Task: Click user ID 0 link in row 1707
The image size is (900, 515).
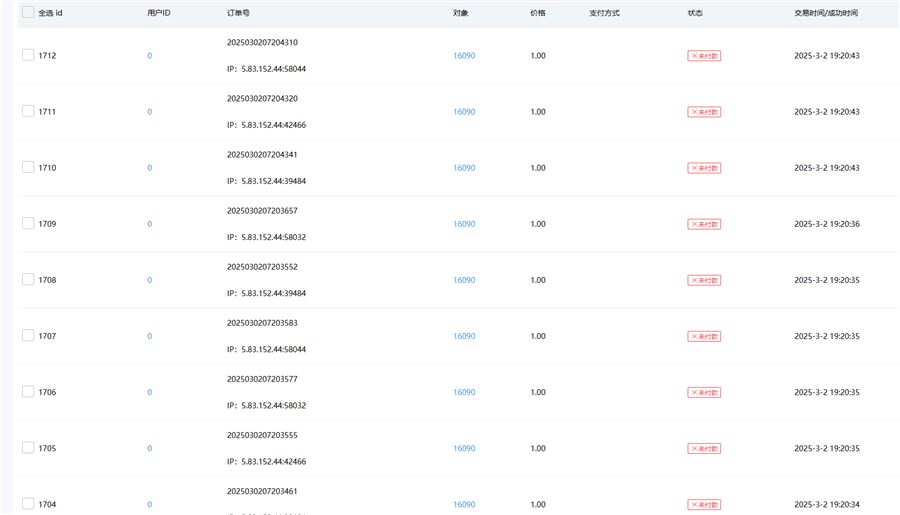Action: click(x=150, y=336)
